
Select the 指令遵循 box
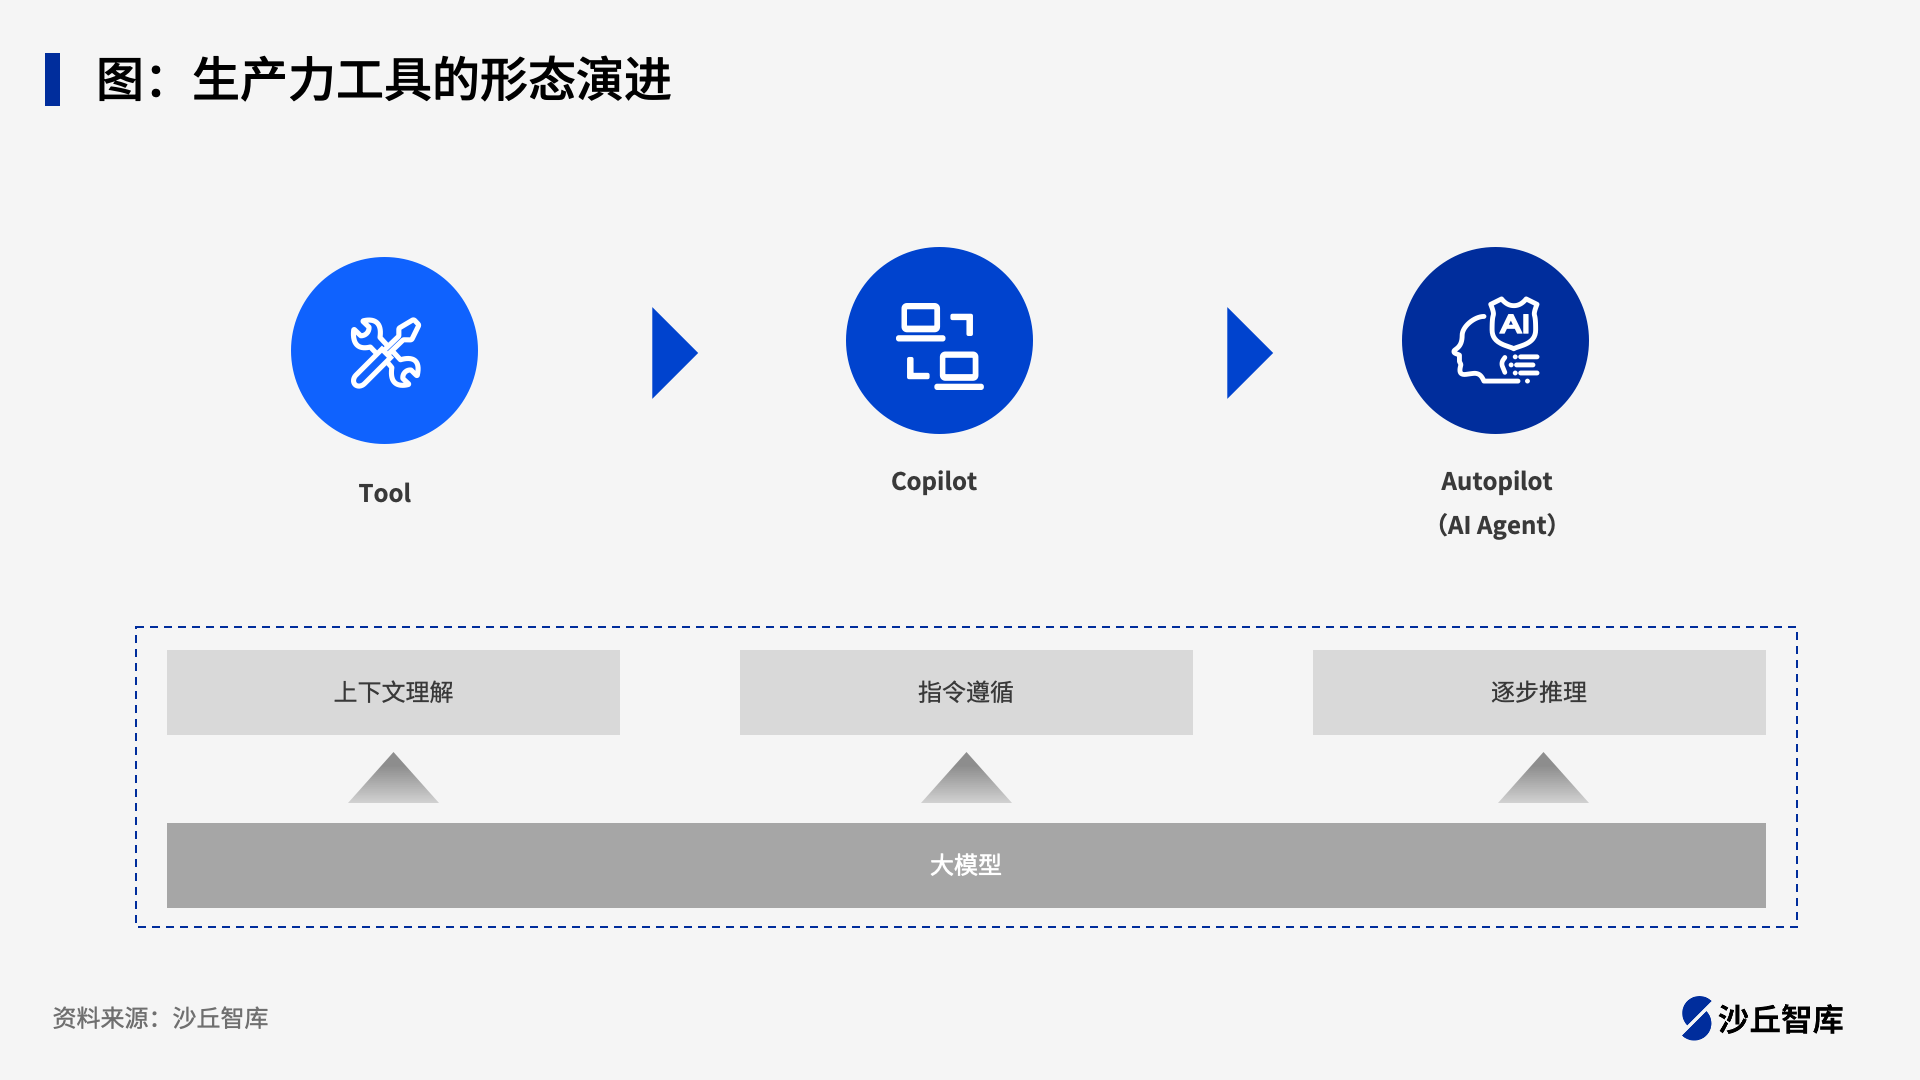click(x=966, y=692)
